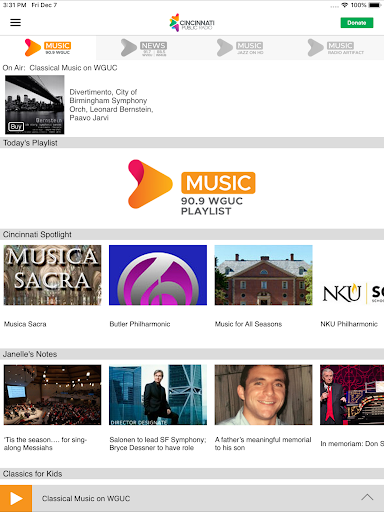Open the Butler Philharmonic treble clef icon
This screenshot has width=384, height=512.
pos(158,275)
